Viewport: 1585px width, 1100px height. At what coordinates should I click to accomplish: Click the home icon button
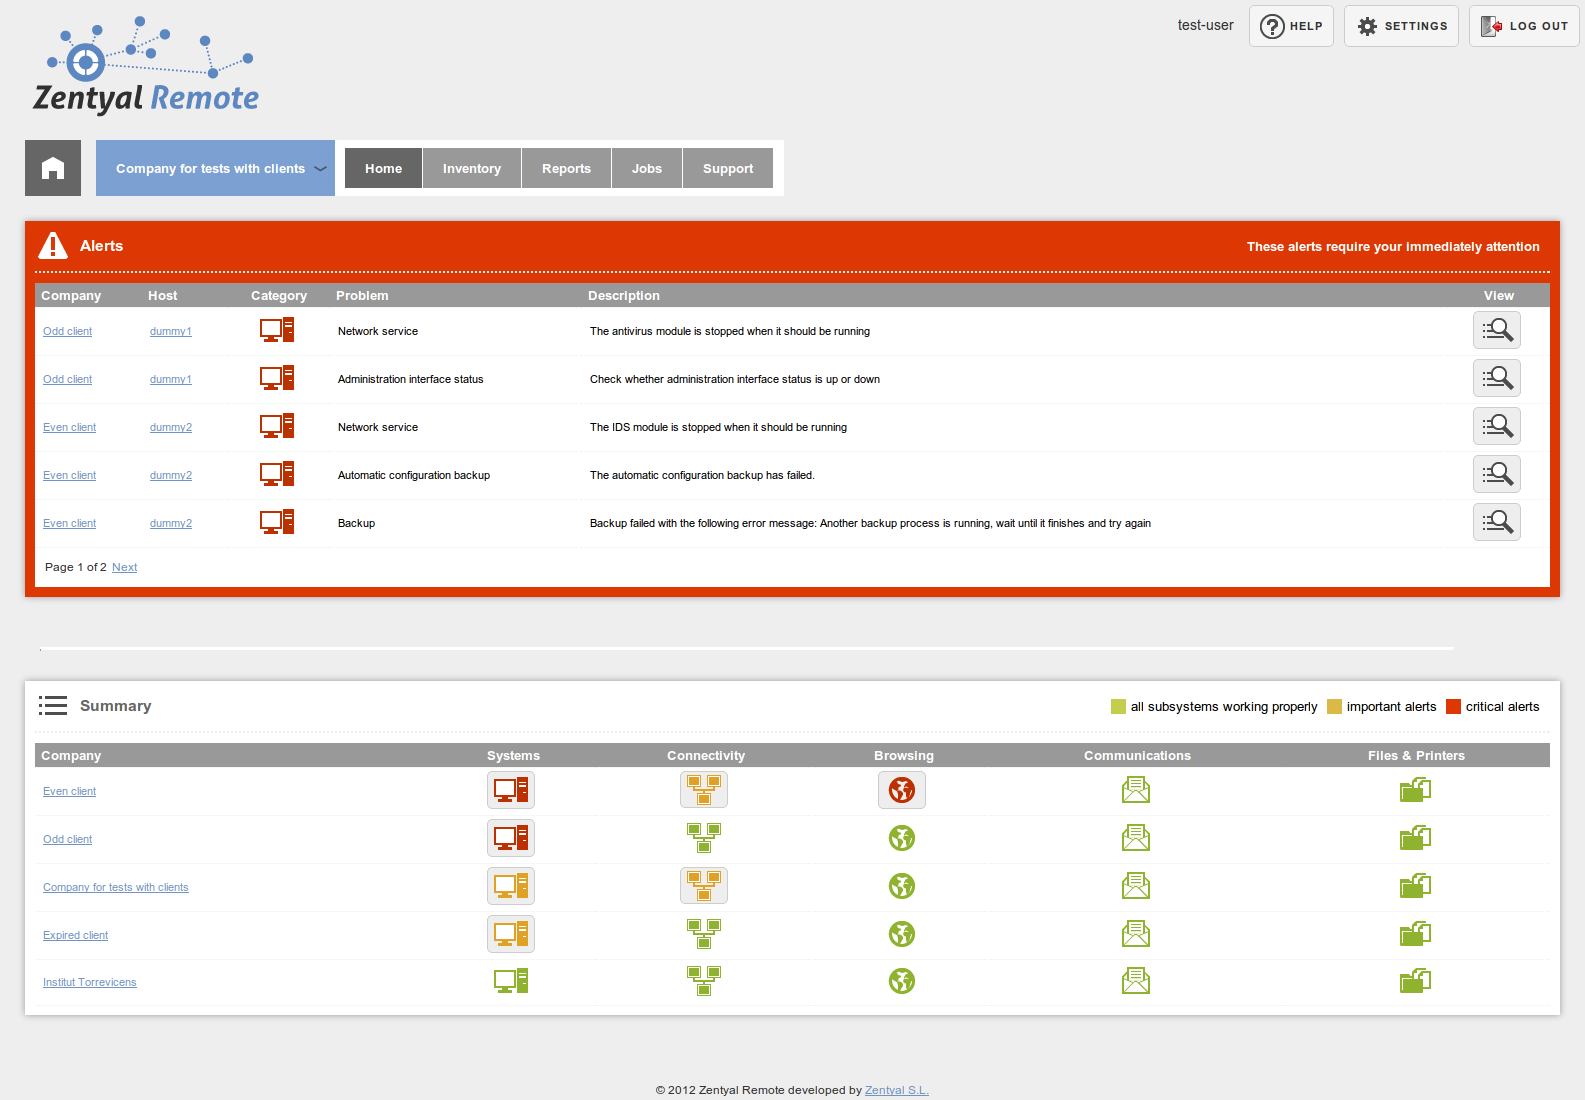pyautogui.click(x=53, y=168)
